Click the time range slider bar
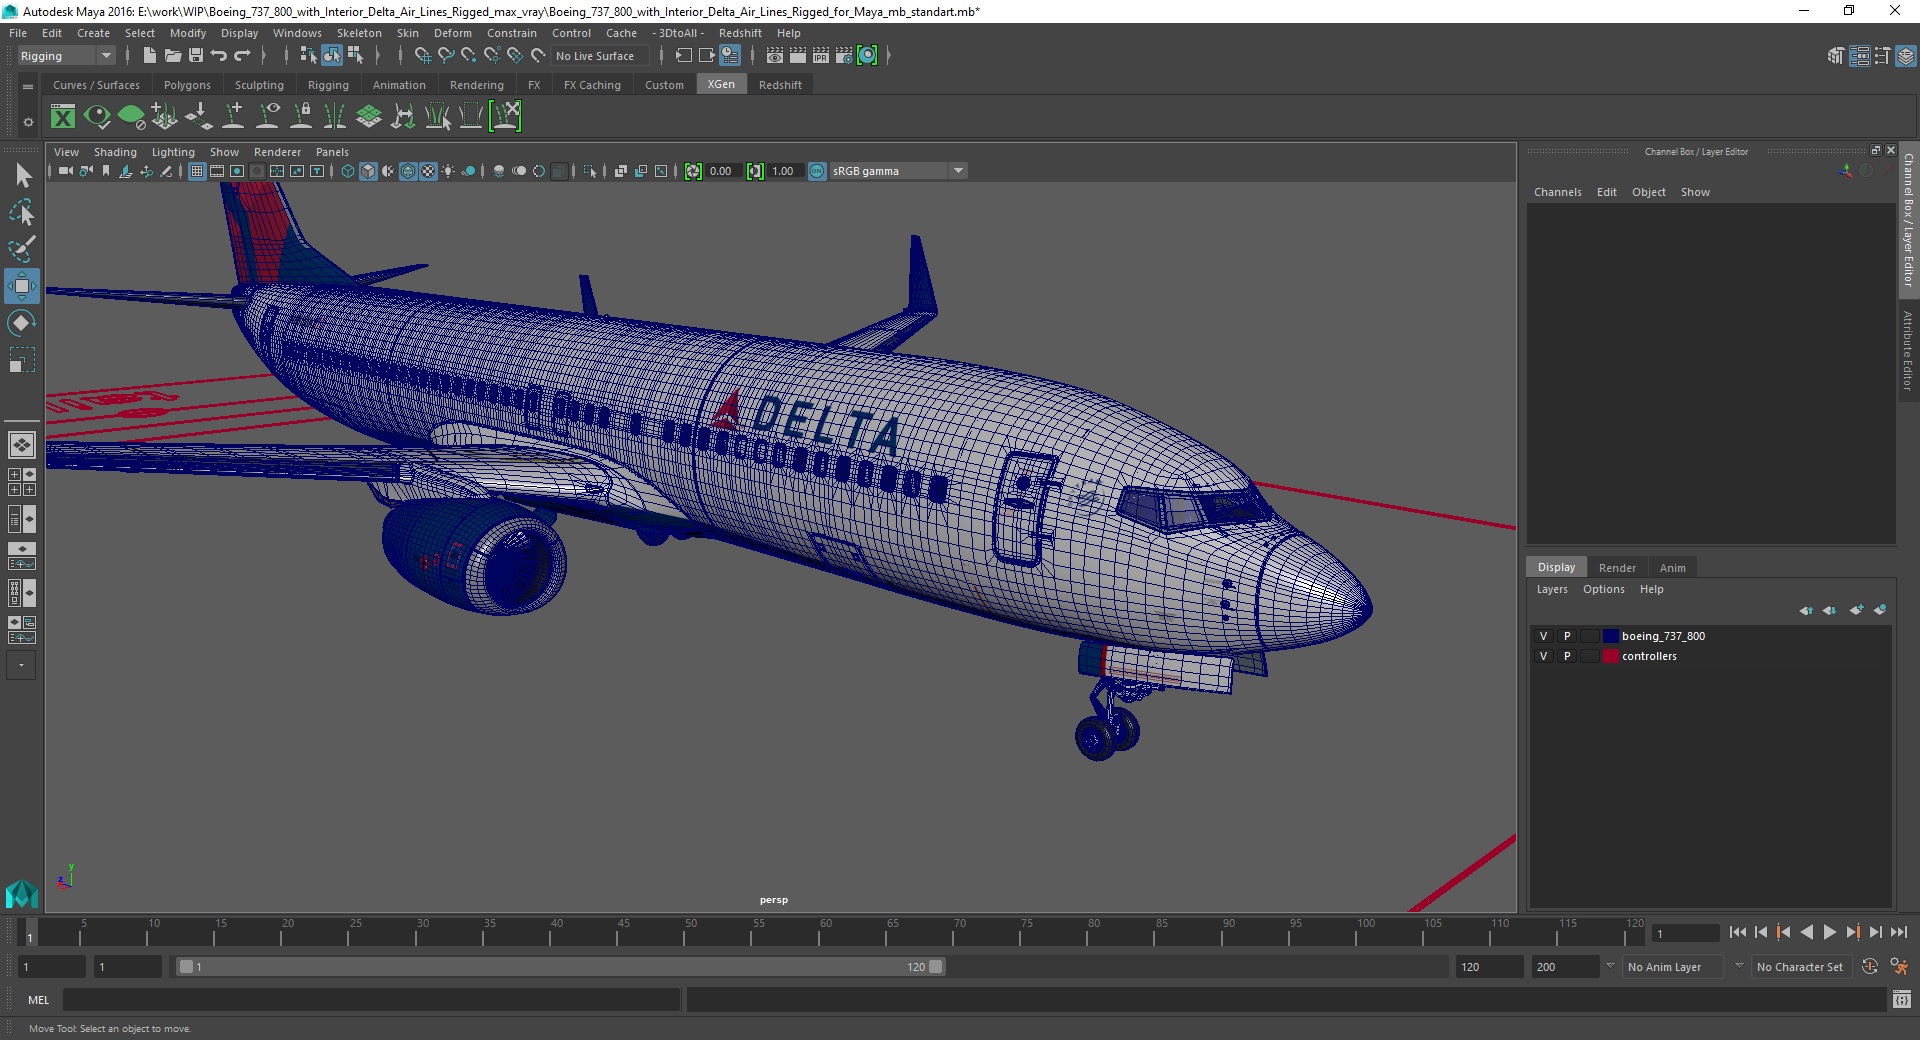1920x1040 pixels. [560, 967]
